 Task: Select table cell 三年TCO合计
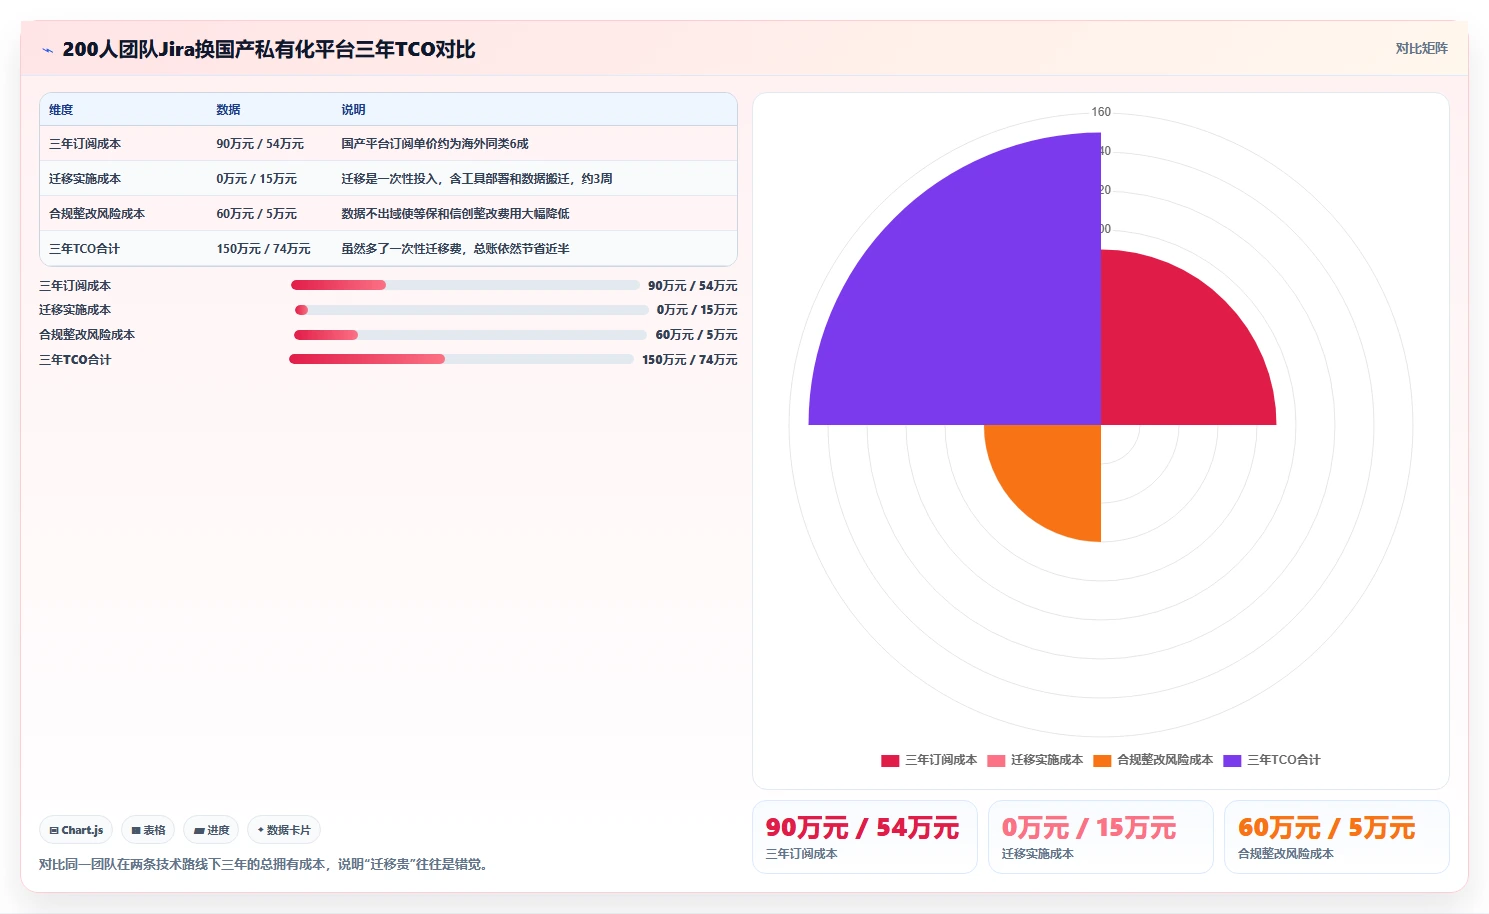tap(84, 249)
